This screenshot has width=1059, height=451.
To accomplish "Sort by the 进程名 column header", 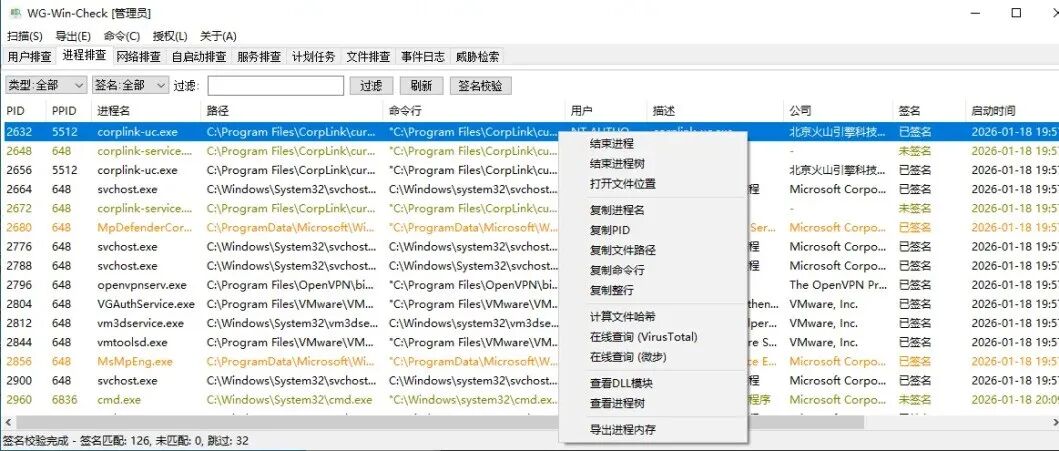I will pos(146,111).
